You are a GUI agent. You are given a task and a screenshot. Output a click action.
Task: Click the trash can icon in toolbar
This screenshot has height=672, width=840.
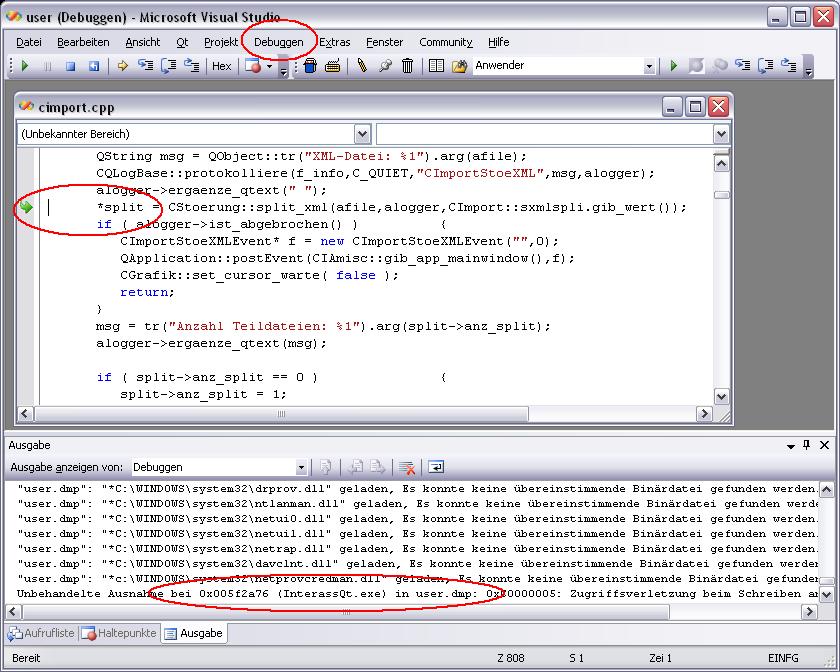click(x=408, y=66)
